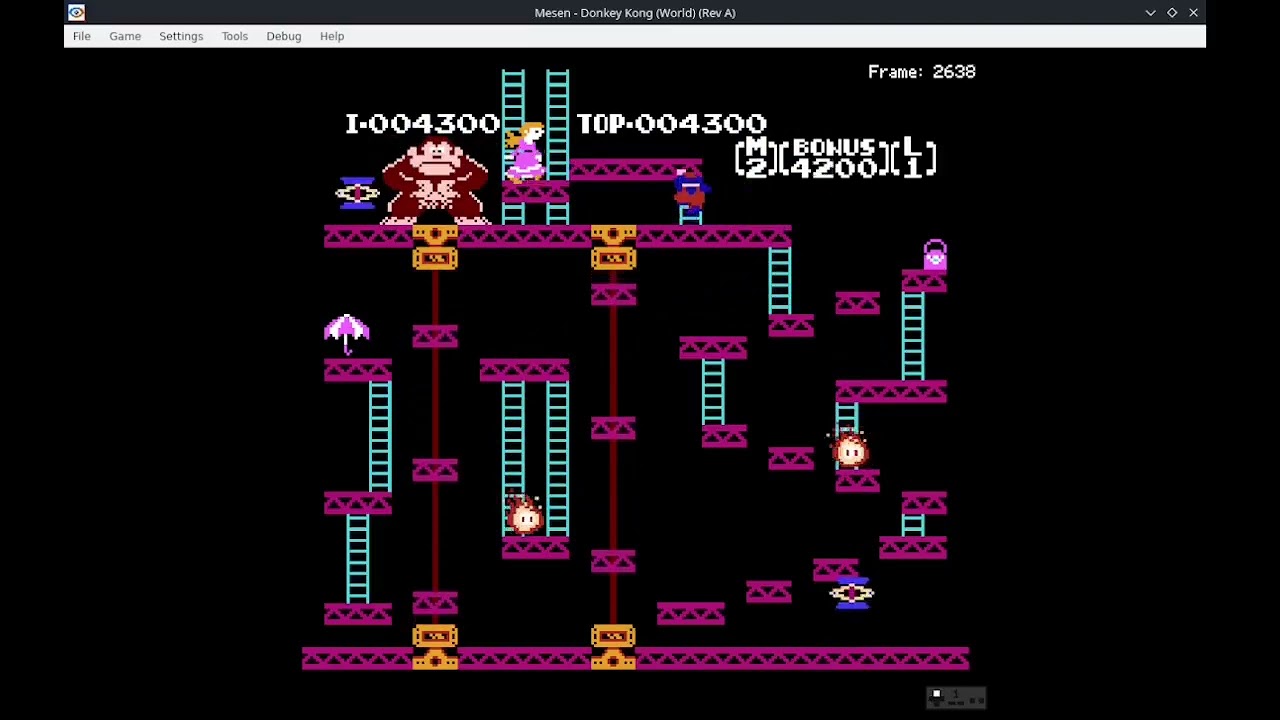The image size is (1280, 720).
Task: Click the Mario sprite near the top platform
Action: click(x=690, y=192)
